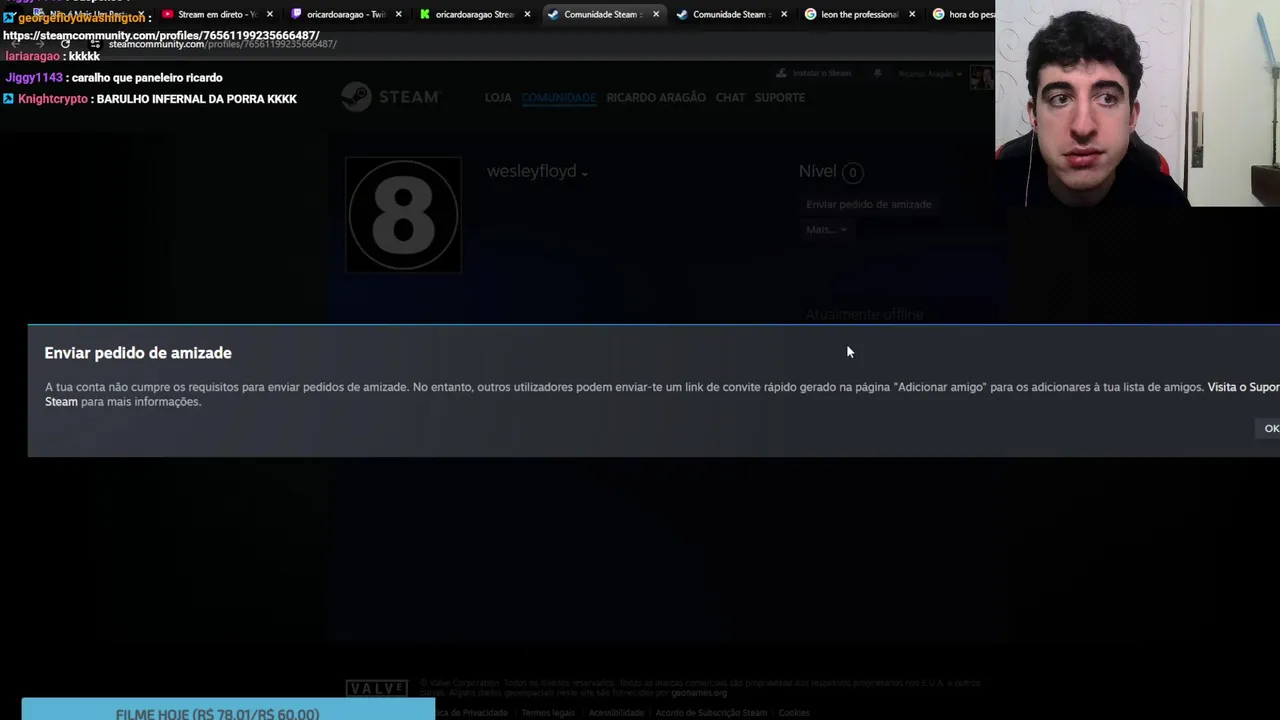Open the SUPORTE menu item
Screen dimensions: 1280x720
tap(780, 97)
